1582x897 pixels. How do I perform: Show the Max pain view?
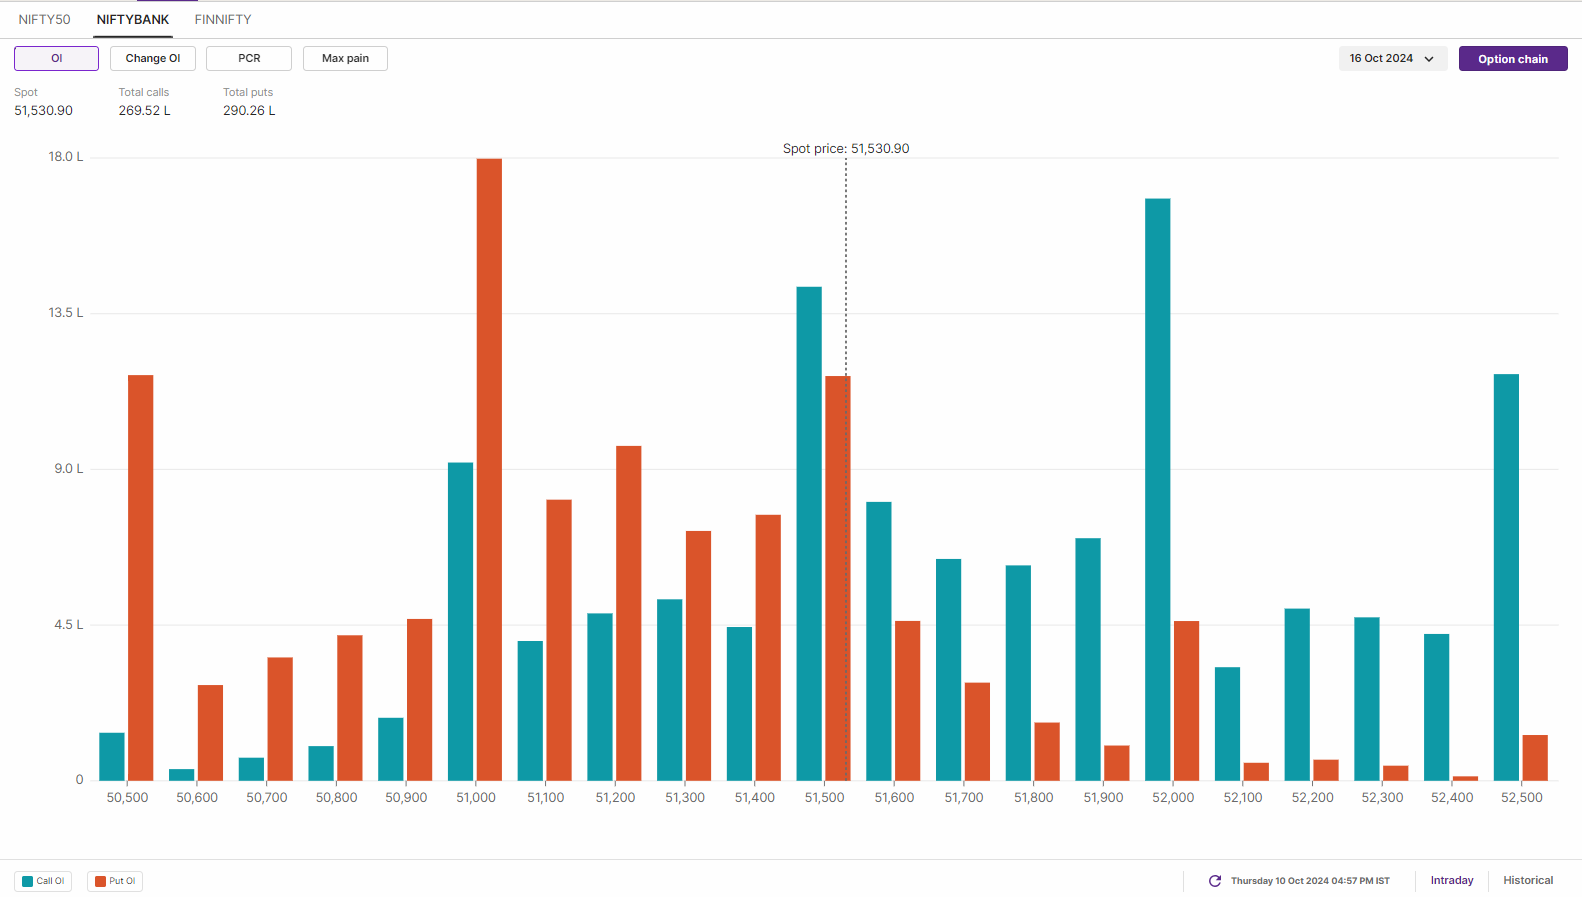click(345, 59)
